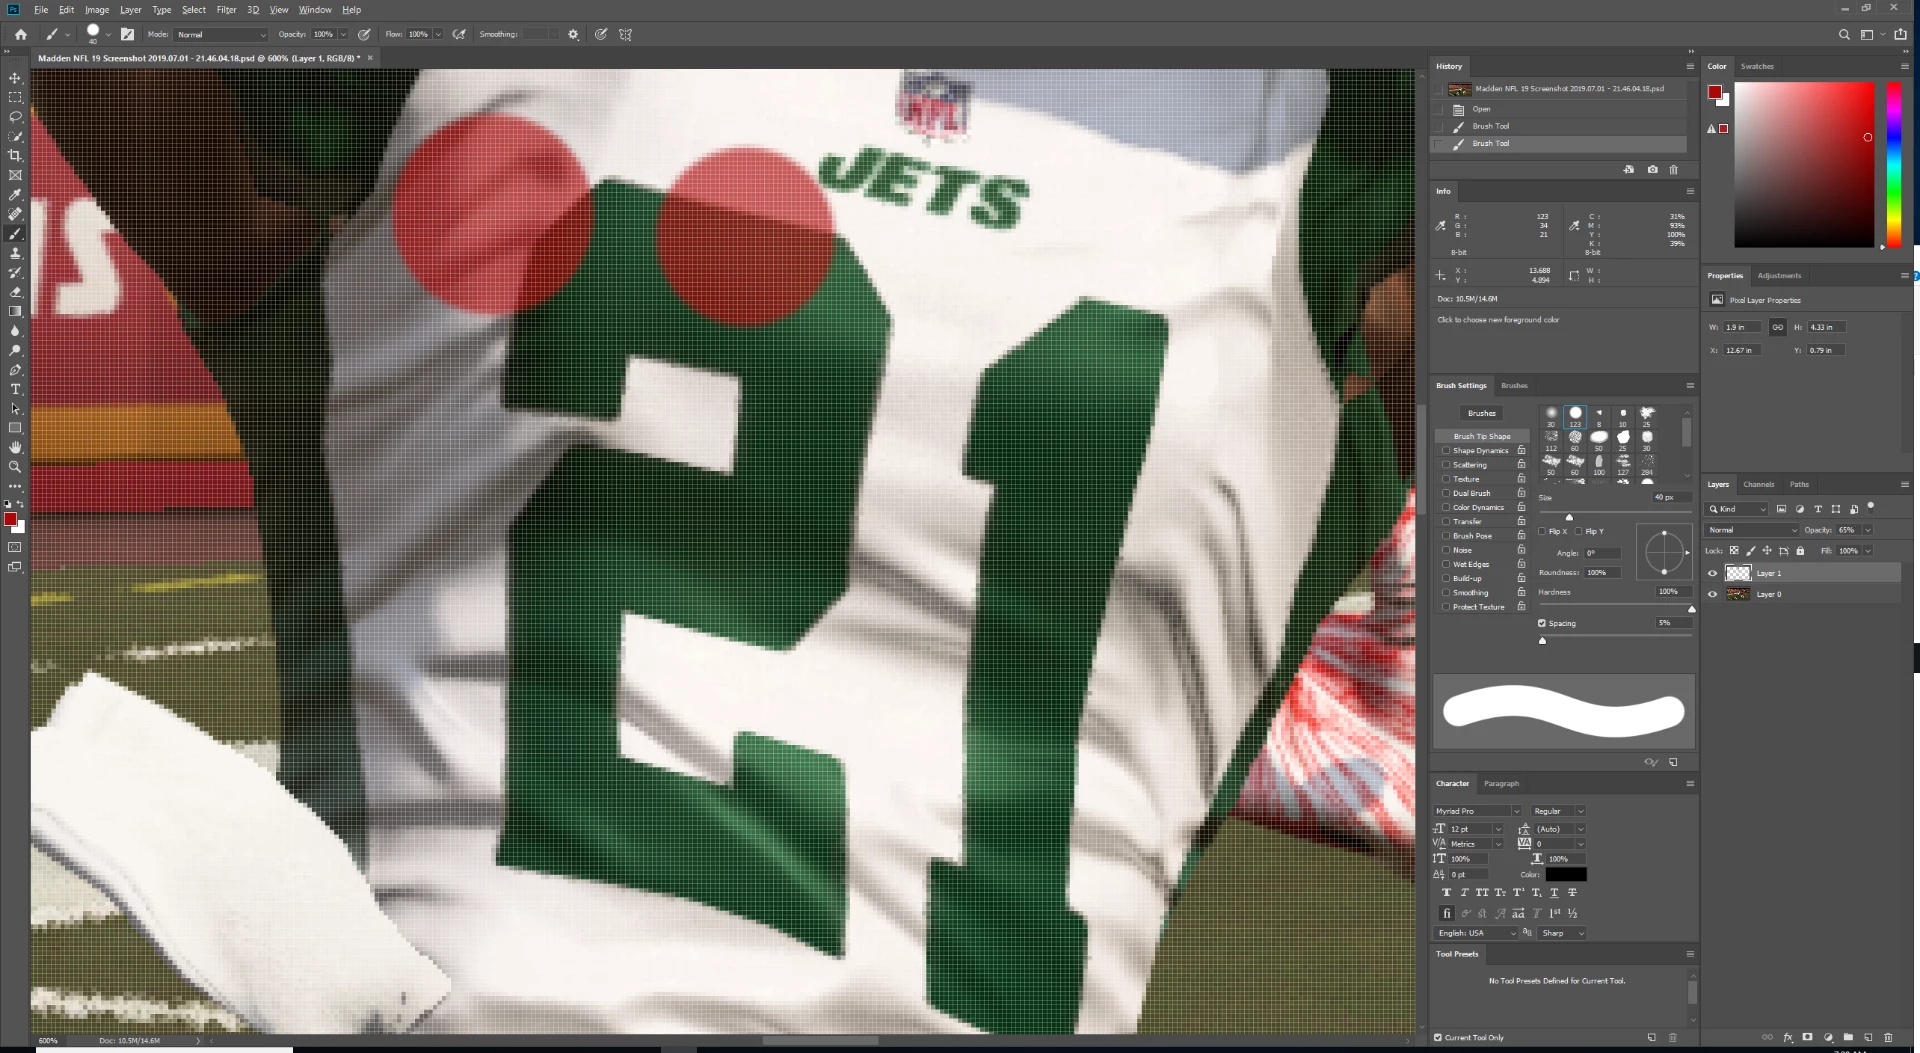
Task: Select the Move tool
Action: (x=15, y=78)
